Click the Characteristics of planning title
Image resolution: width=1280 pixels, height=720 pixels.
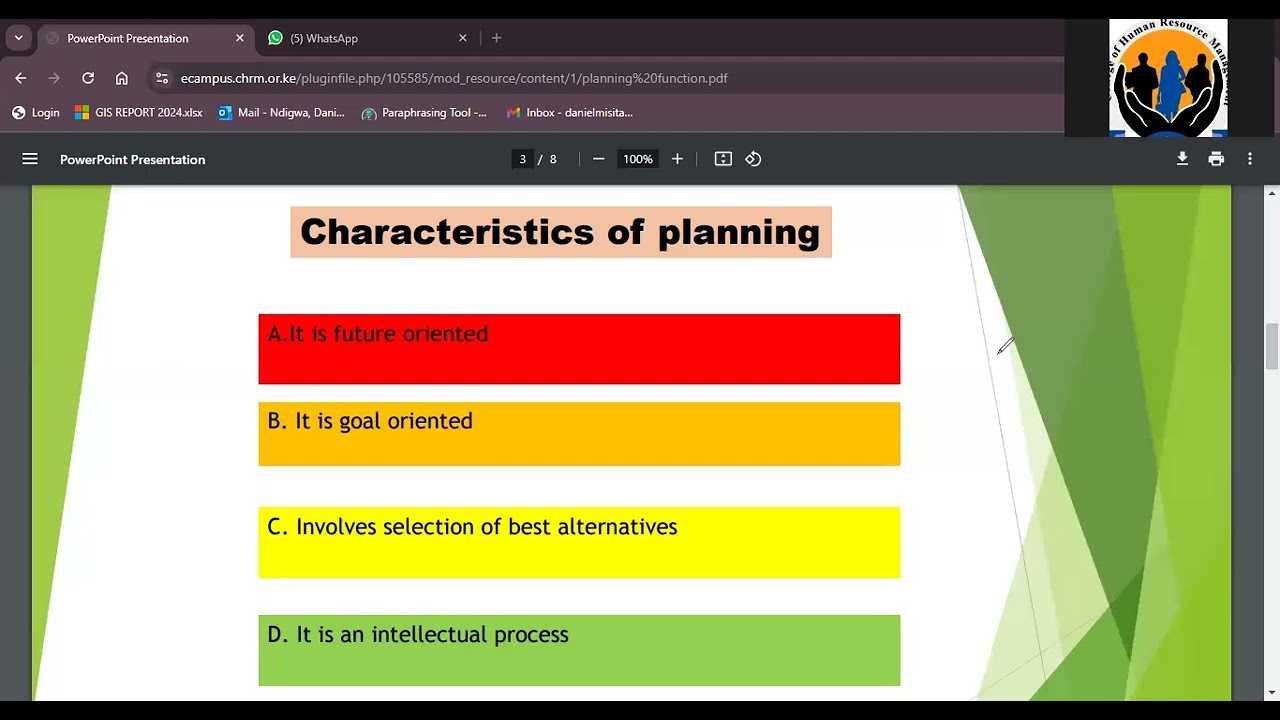[561, 232]
